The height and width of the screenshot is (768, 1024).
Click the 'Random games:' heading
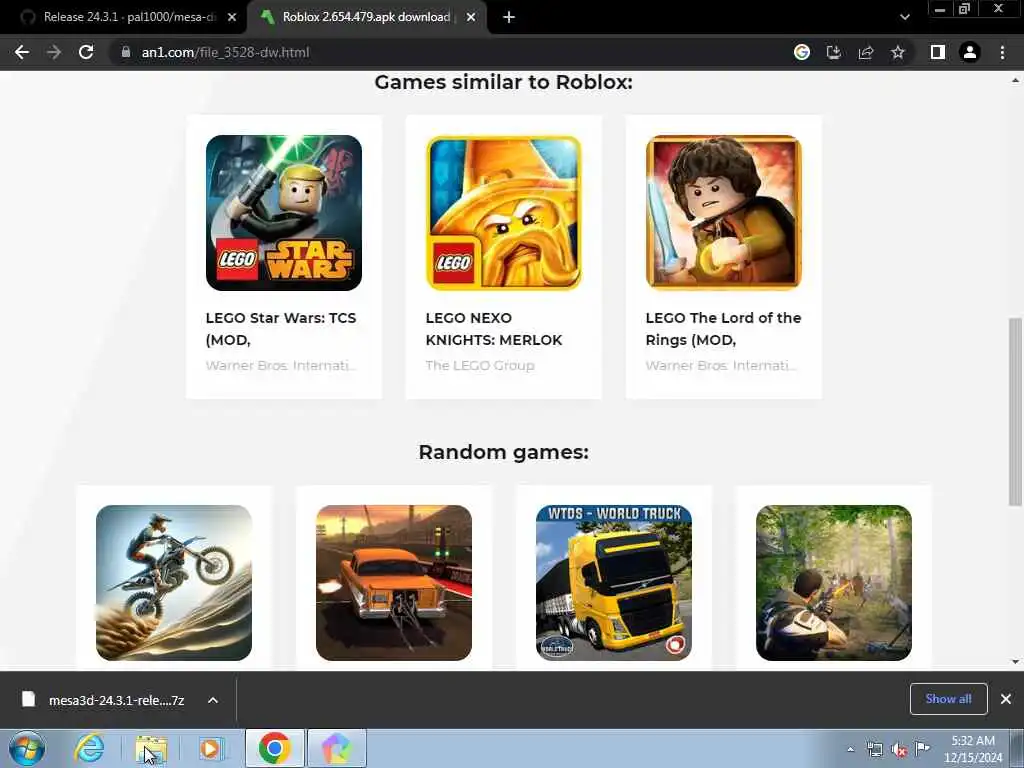[504, 452]
